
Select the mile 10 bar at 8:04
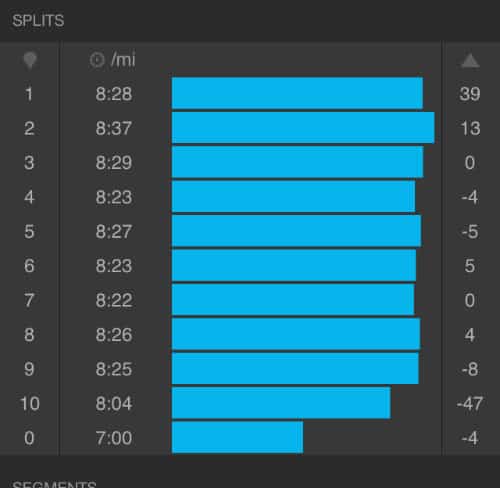coord(281,403)
